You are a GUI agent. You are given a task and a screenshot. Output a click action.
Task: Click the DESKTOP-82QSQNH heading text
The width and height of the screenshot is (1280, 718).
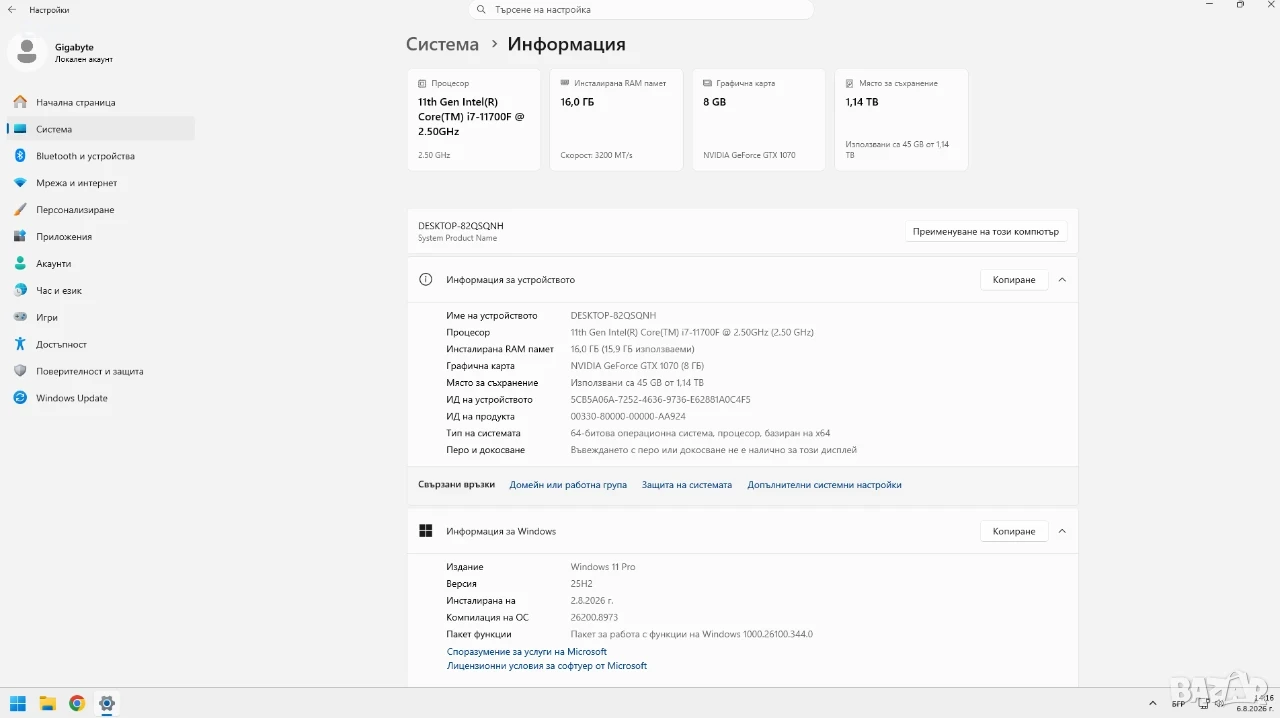point(461,226)
